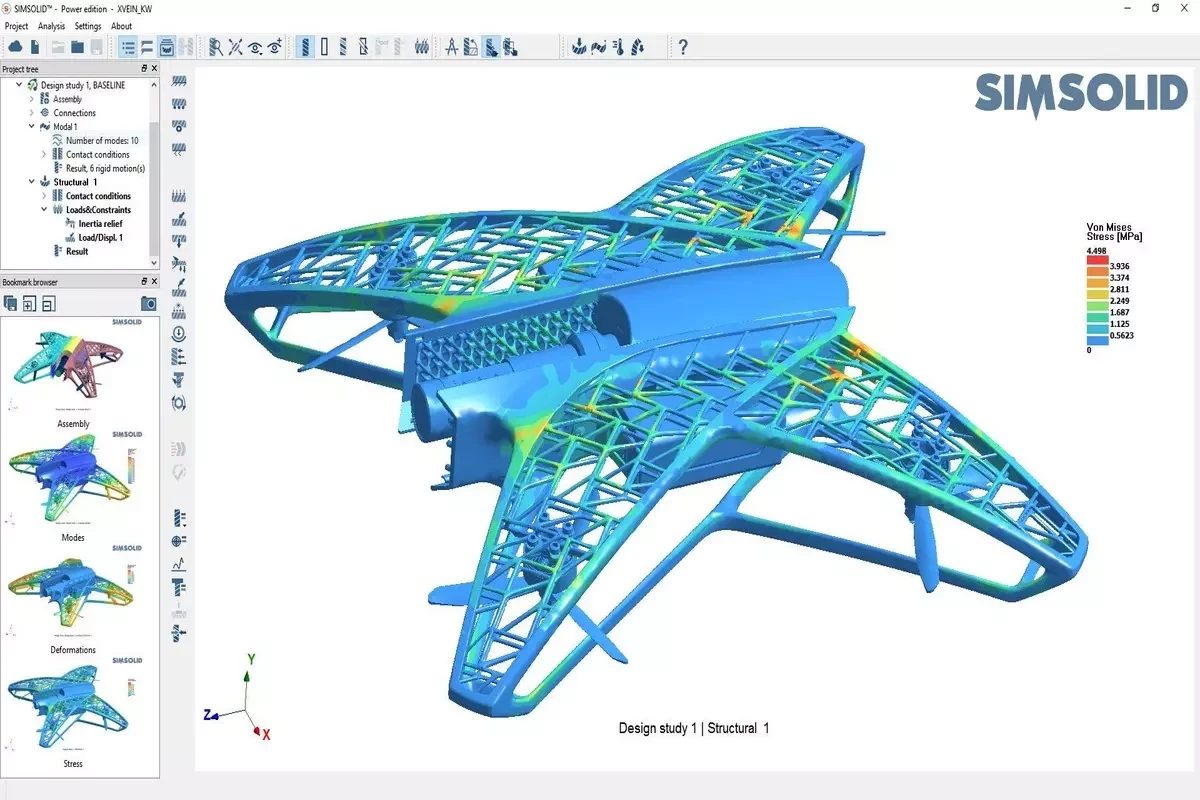Select Inertia relief in the project tree

99,224
